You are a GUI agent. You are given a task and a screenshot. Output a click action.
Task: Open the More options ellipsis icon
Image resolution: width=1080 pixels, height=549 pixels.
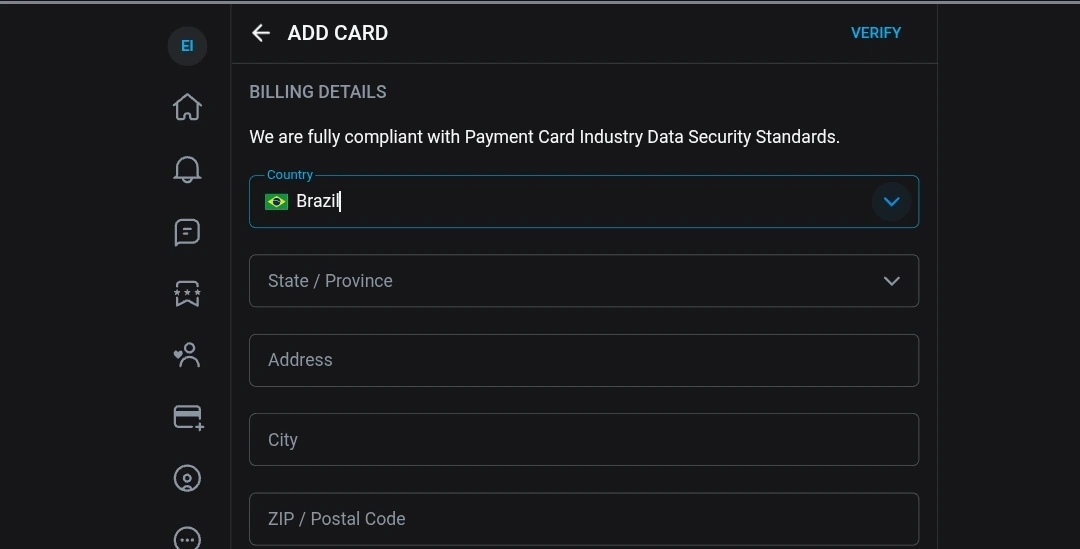pyautogui.click(x=187, y=539)
